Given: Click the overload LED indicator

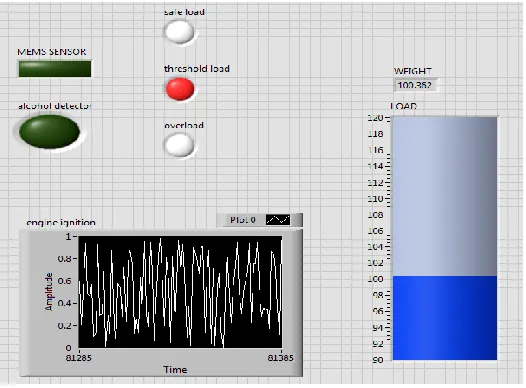Looking at the screenshot, I should tap(179, 145).
